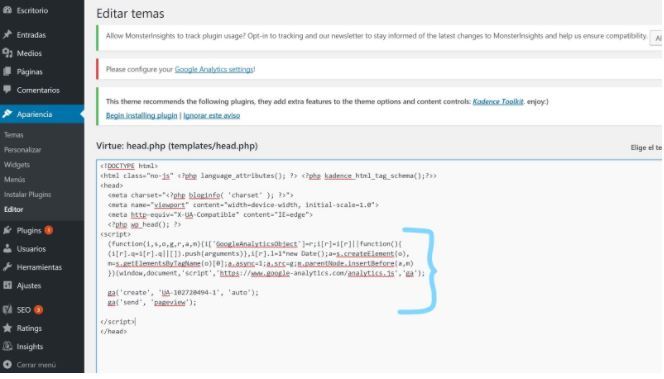Click the closing </script> tag line
The height and width of the screenshot is (379, 664).
click(118, 321)
